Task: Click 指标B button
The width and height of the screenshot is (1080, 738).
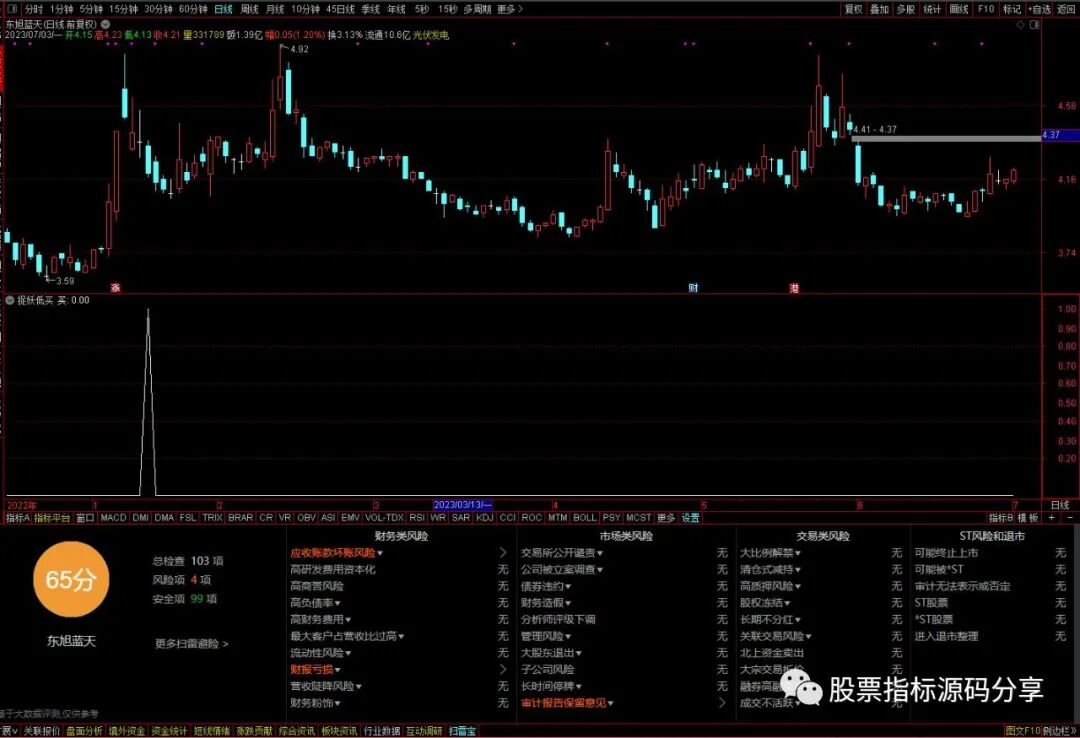Action: pyautogui.click(x=1001, y=517)
